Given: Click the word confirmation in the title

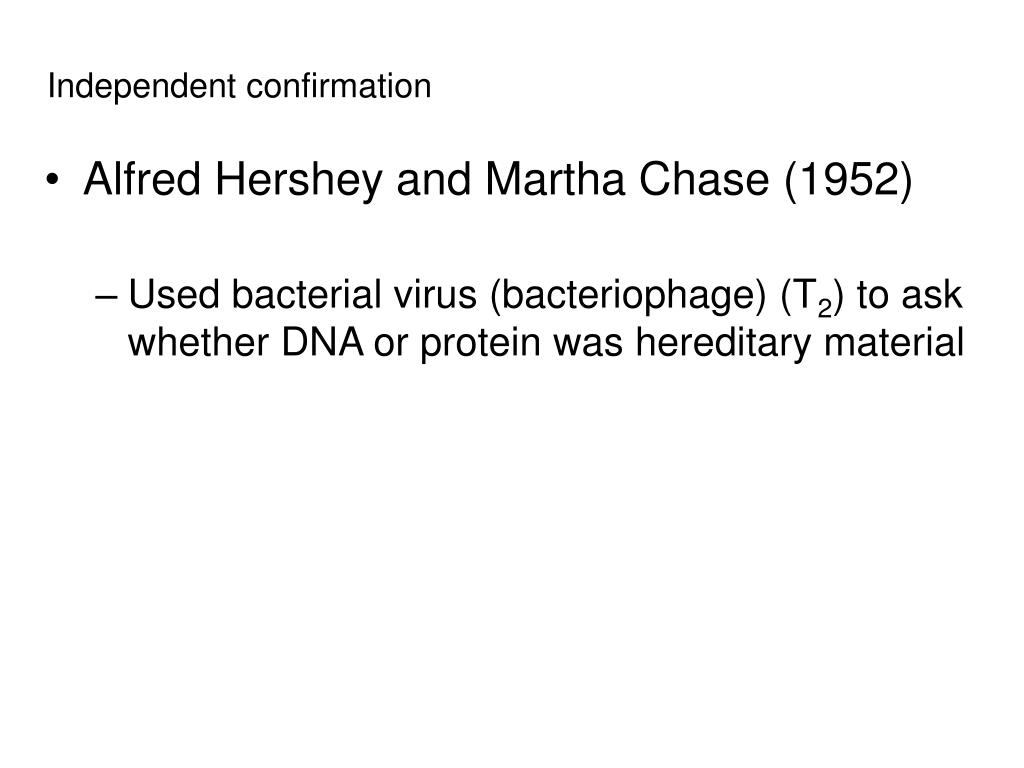Looking at the screenshot, I should click(338, 86).
